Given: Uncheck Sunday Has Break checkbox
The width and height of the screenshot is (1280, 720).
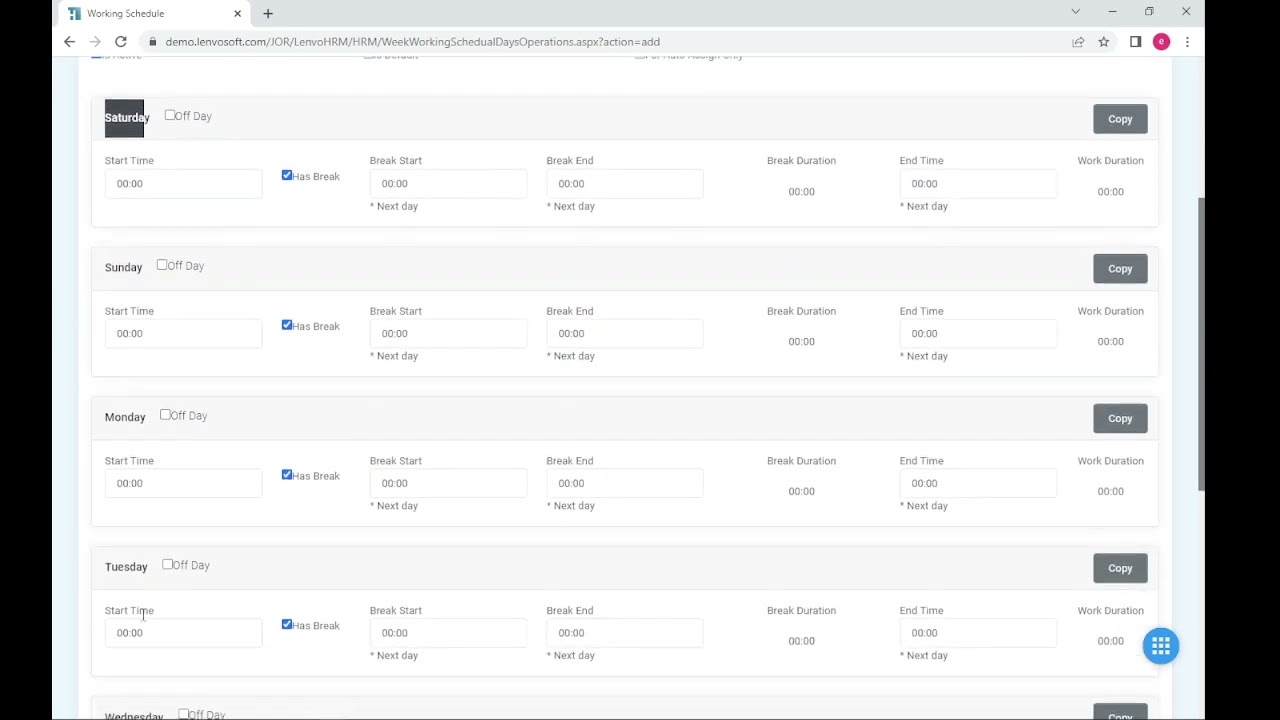Looking at the screenshot, I should (287, 326).
